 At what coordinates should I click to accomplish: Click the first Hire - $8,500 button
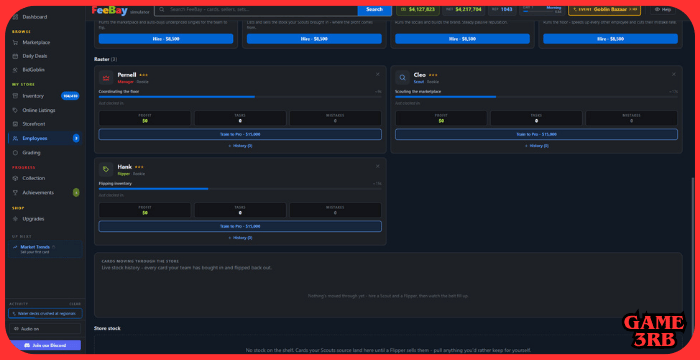166,39
